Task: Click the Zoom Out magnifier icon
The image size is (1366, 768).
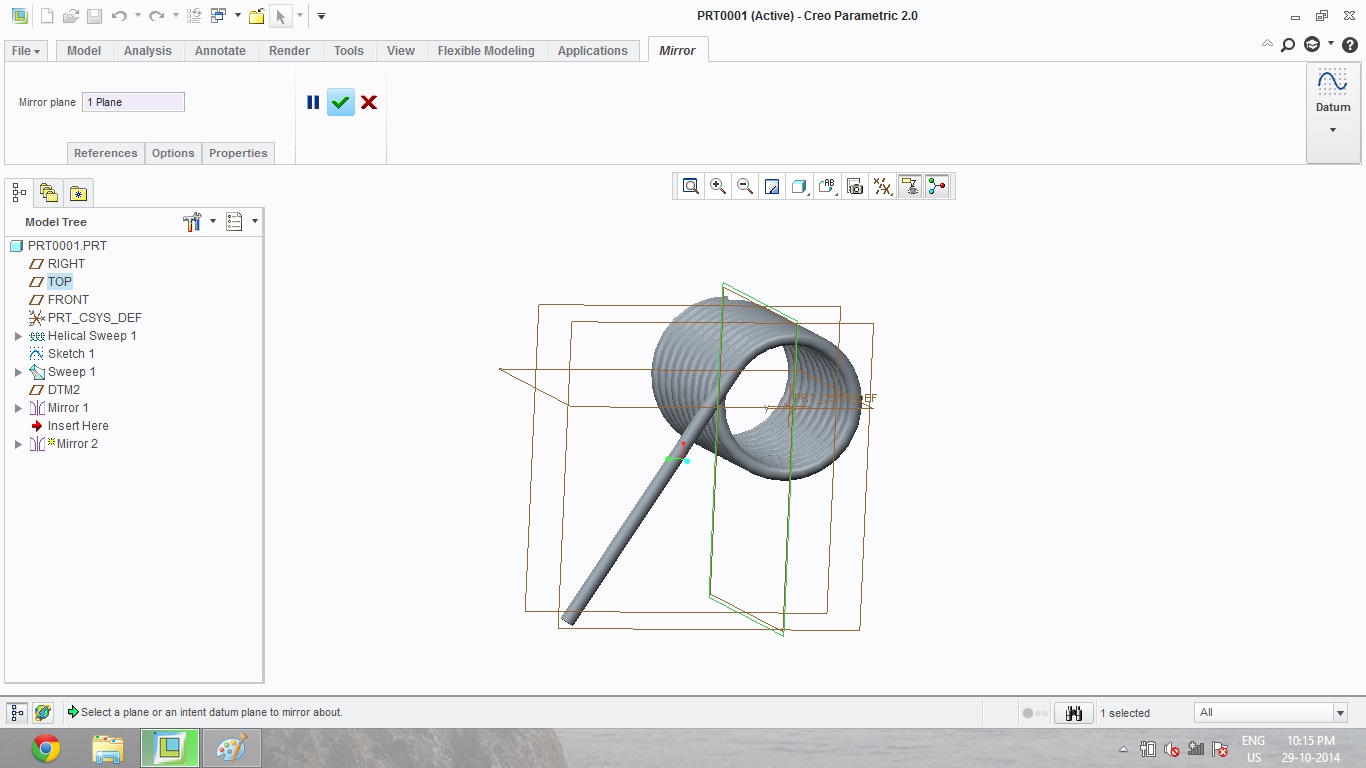Action: [x=745, y=186]
